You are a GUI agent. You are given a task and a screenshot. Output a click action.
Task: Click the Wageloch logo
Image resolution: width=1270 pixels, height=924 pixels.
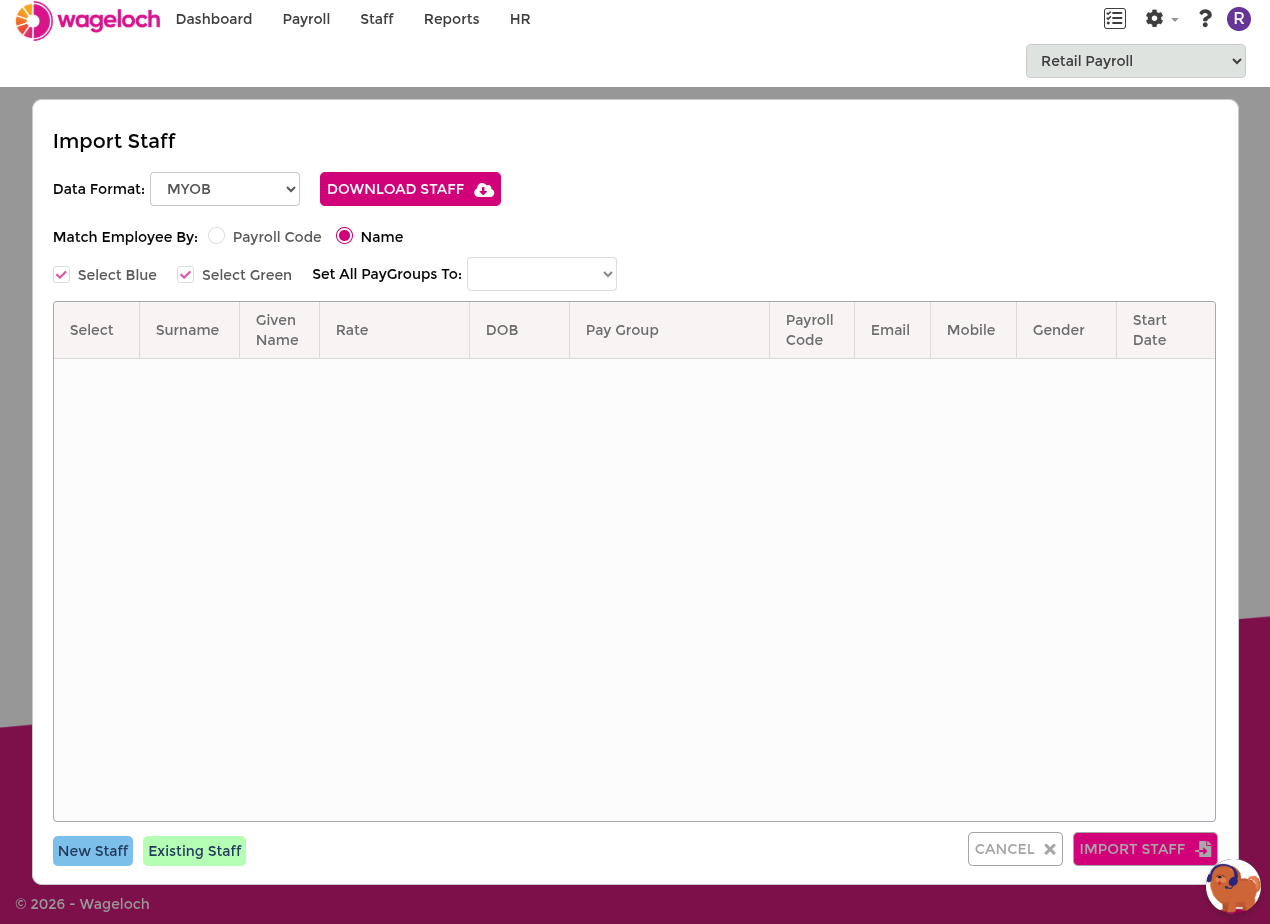click(88, 20)
